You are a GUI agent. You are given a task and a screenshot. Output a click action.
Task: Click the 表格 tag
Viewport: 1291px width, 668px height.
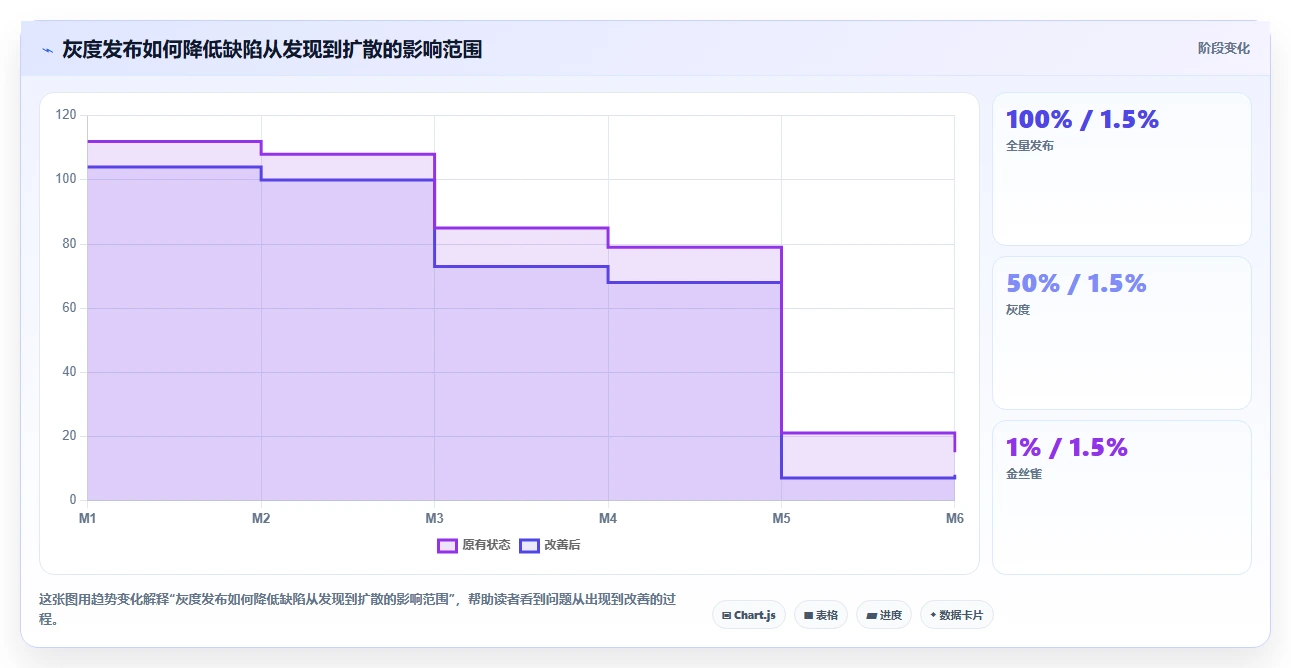(821, 615)
